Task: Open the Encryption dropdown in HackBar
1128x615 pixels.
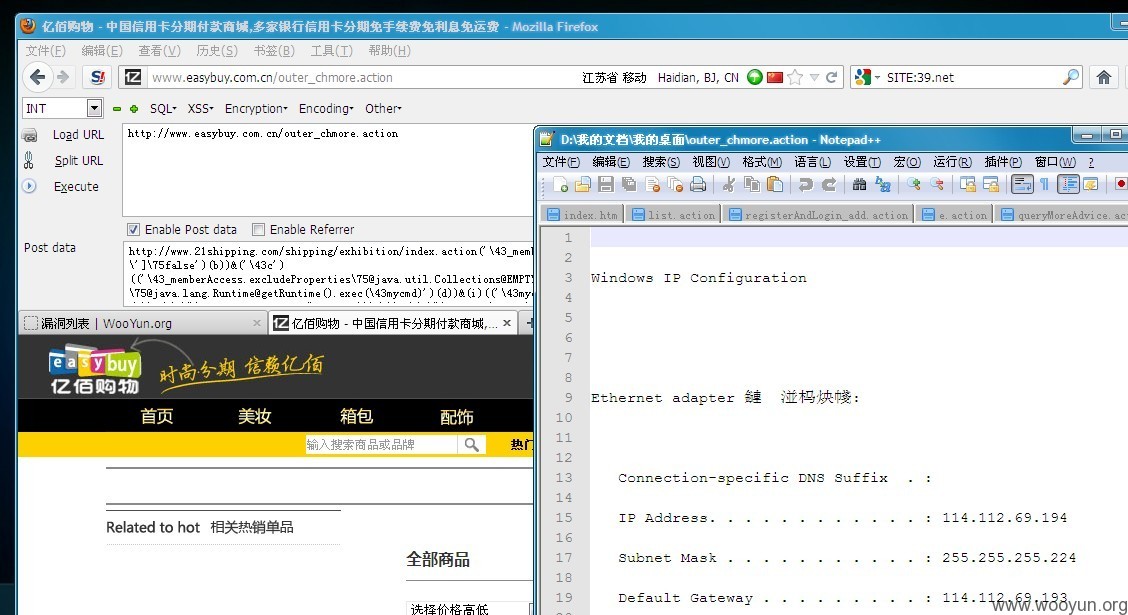Action: tap(256, 109)
